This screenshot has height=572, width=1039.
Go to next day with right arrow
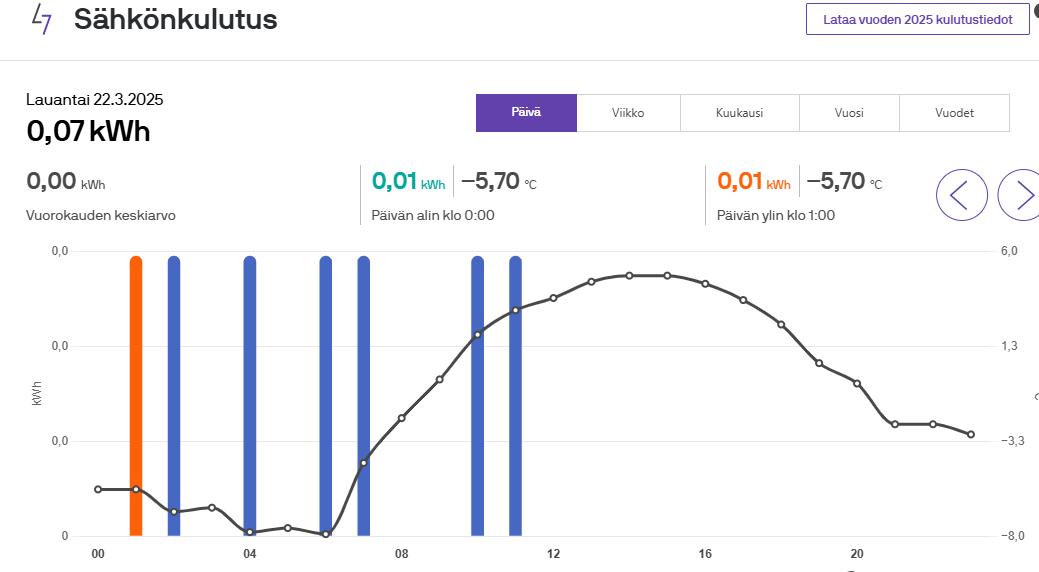(x=1022, y=195)
